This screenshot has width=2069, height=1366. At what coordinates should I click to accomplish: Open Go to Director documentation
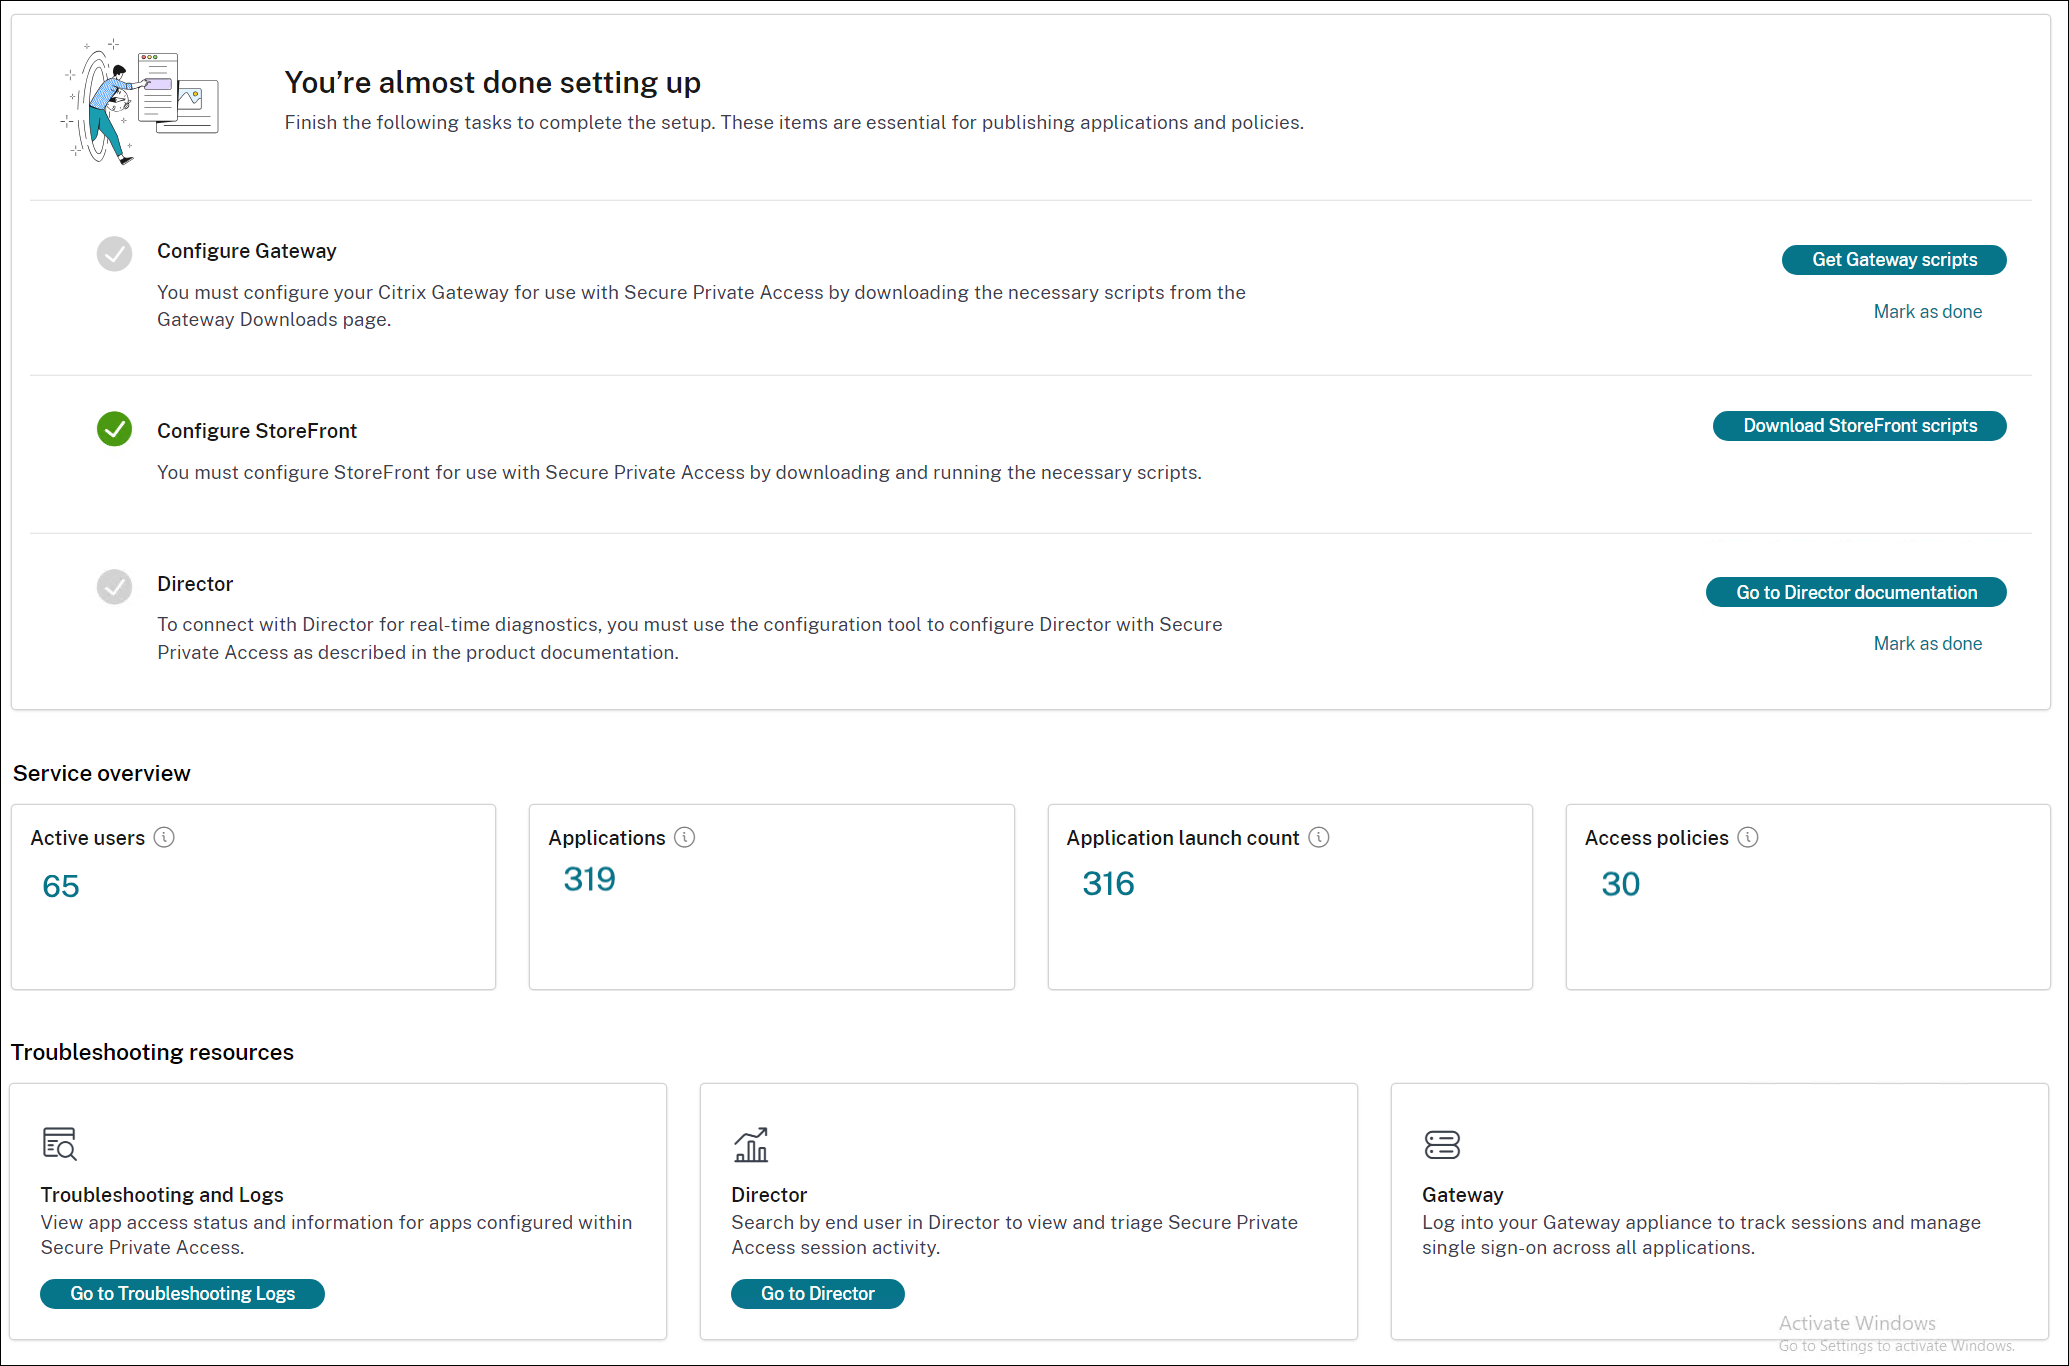pos(1855,592)
